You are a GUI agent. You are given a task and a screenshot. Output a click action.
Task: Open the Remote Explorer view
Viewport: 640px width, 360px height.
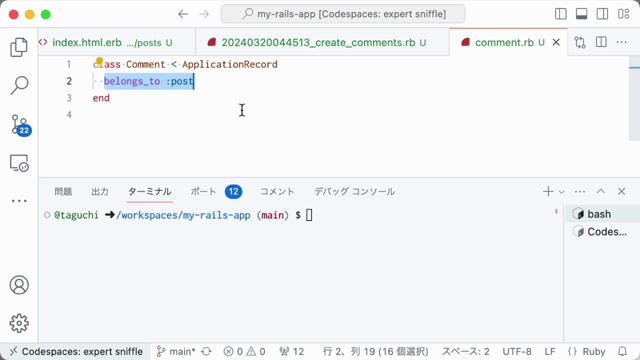pyautogui.click(x=19, y=163)
